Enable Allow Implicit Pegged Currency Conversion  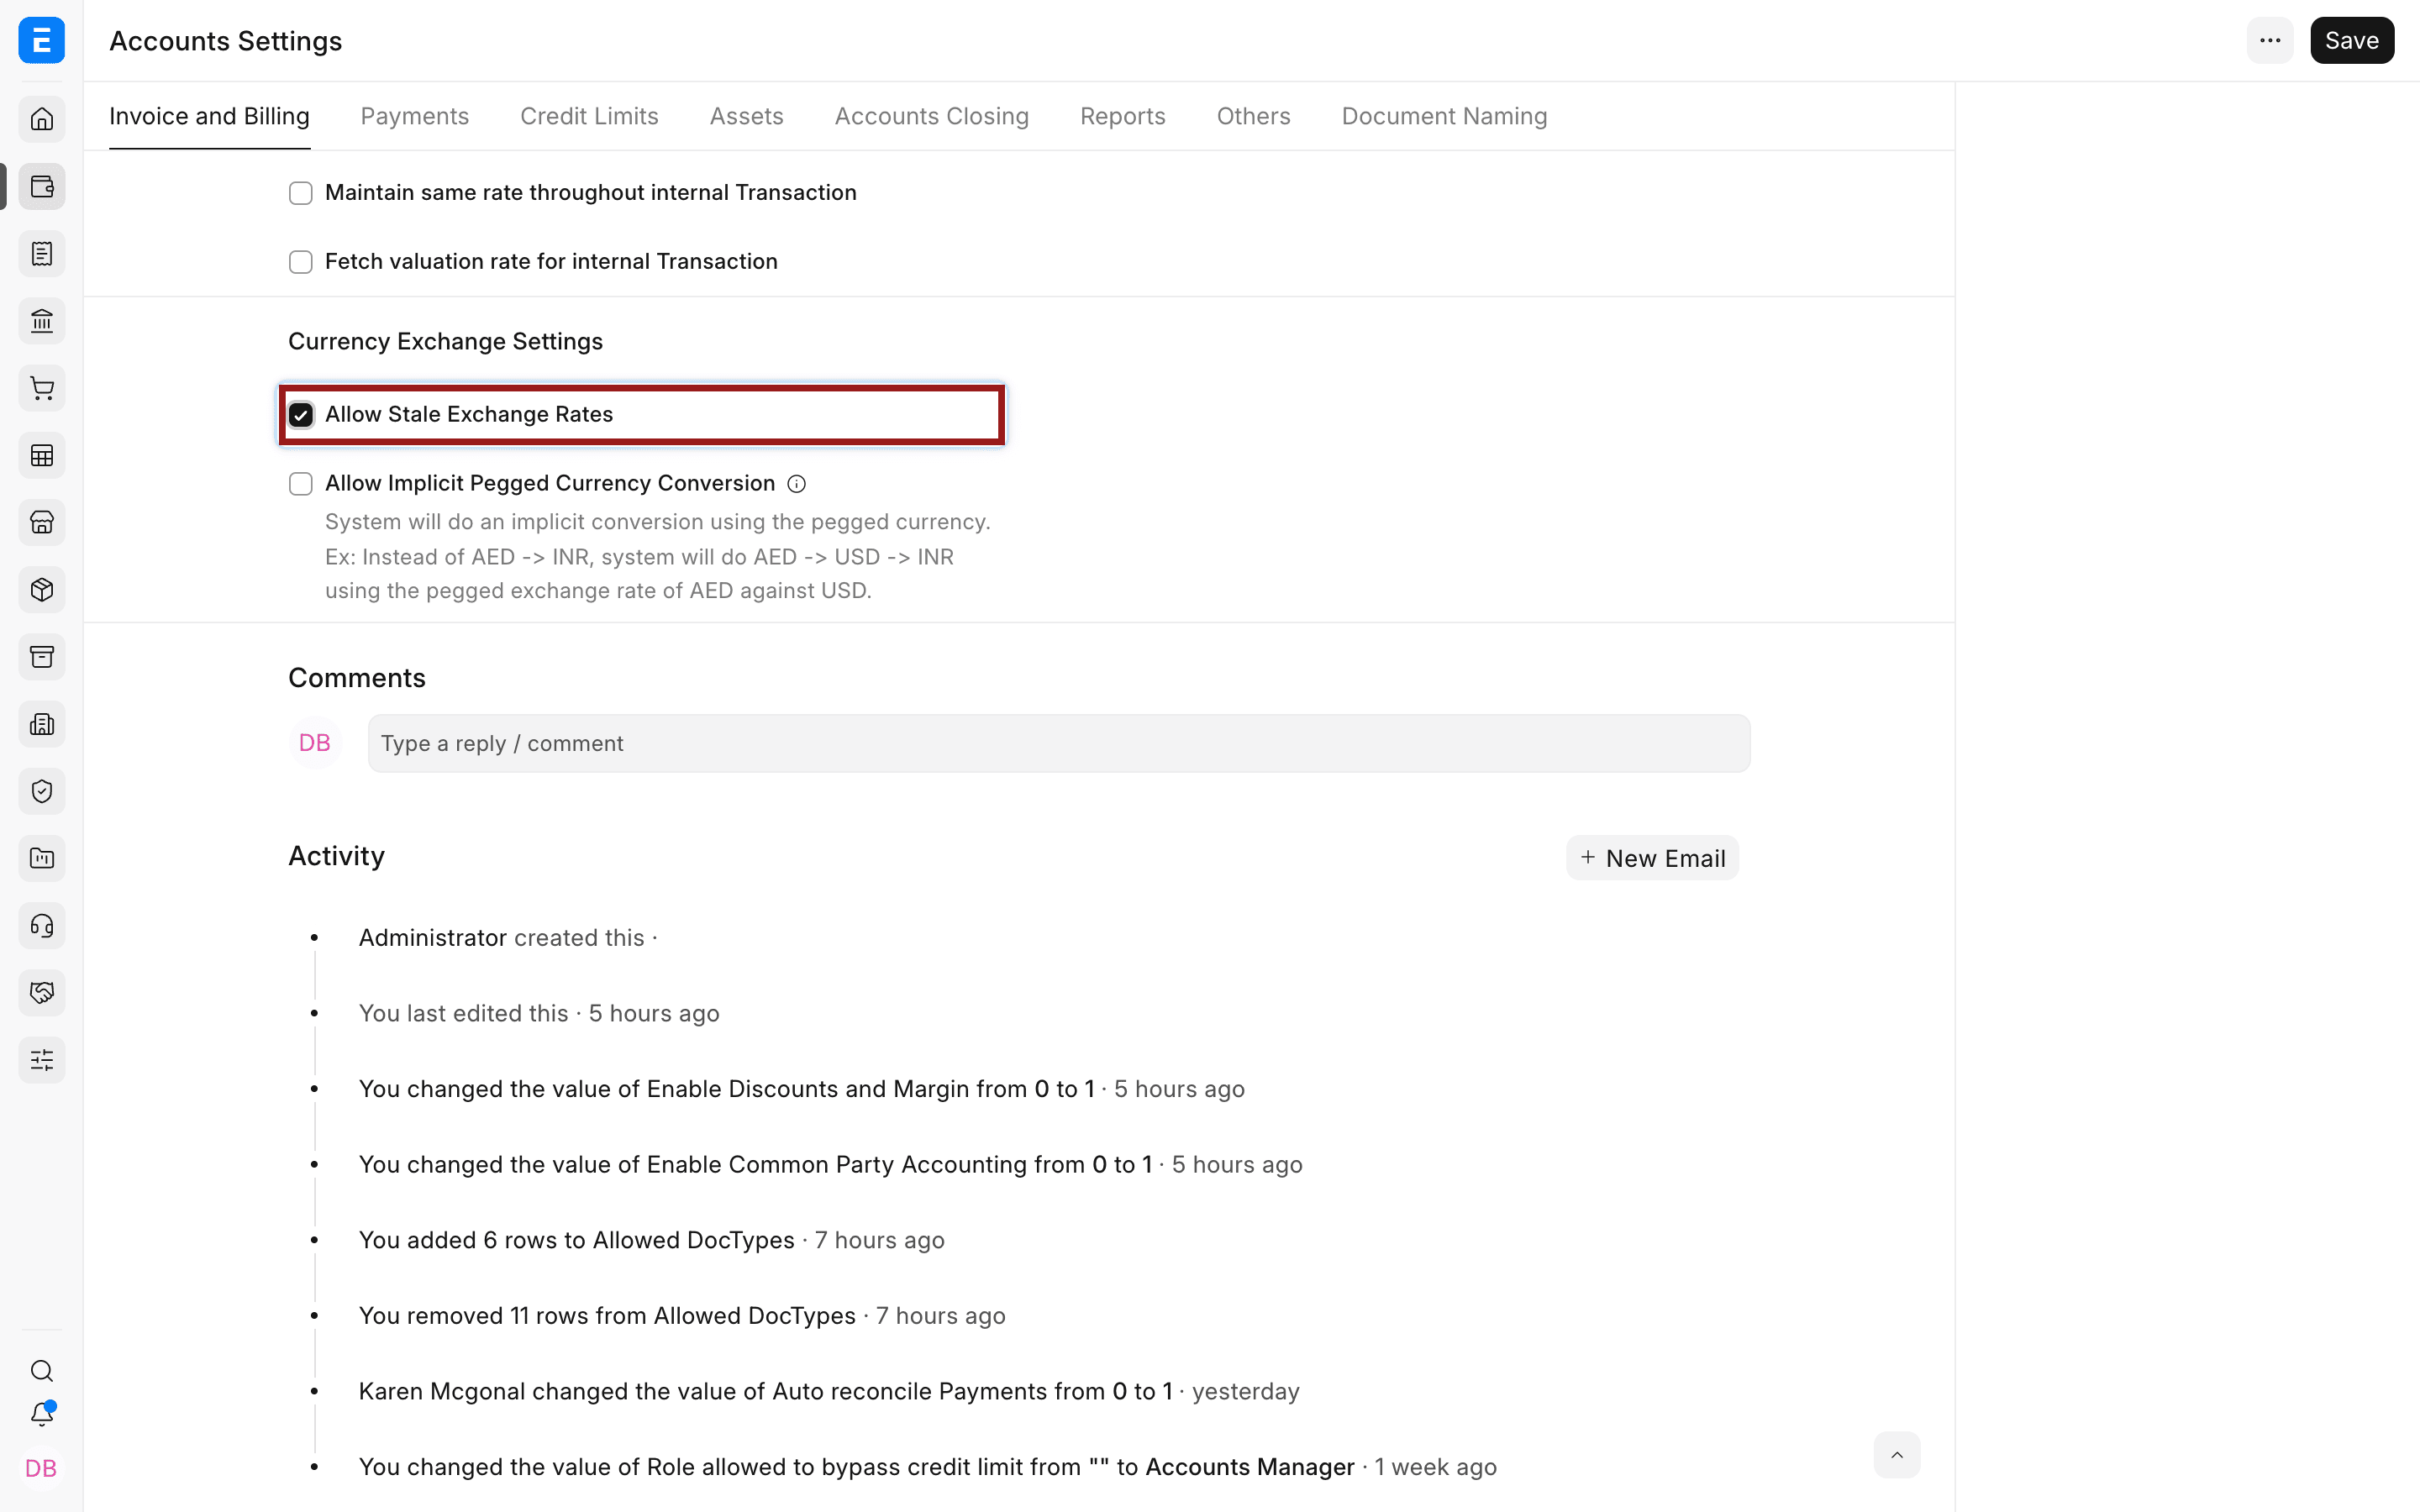tap(301, 484)
